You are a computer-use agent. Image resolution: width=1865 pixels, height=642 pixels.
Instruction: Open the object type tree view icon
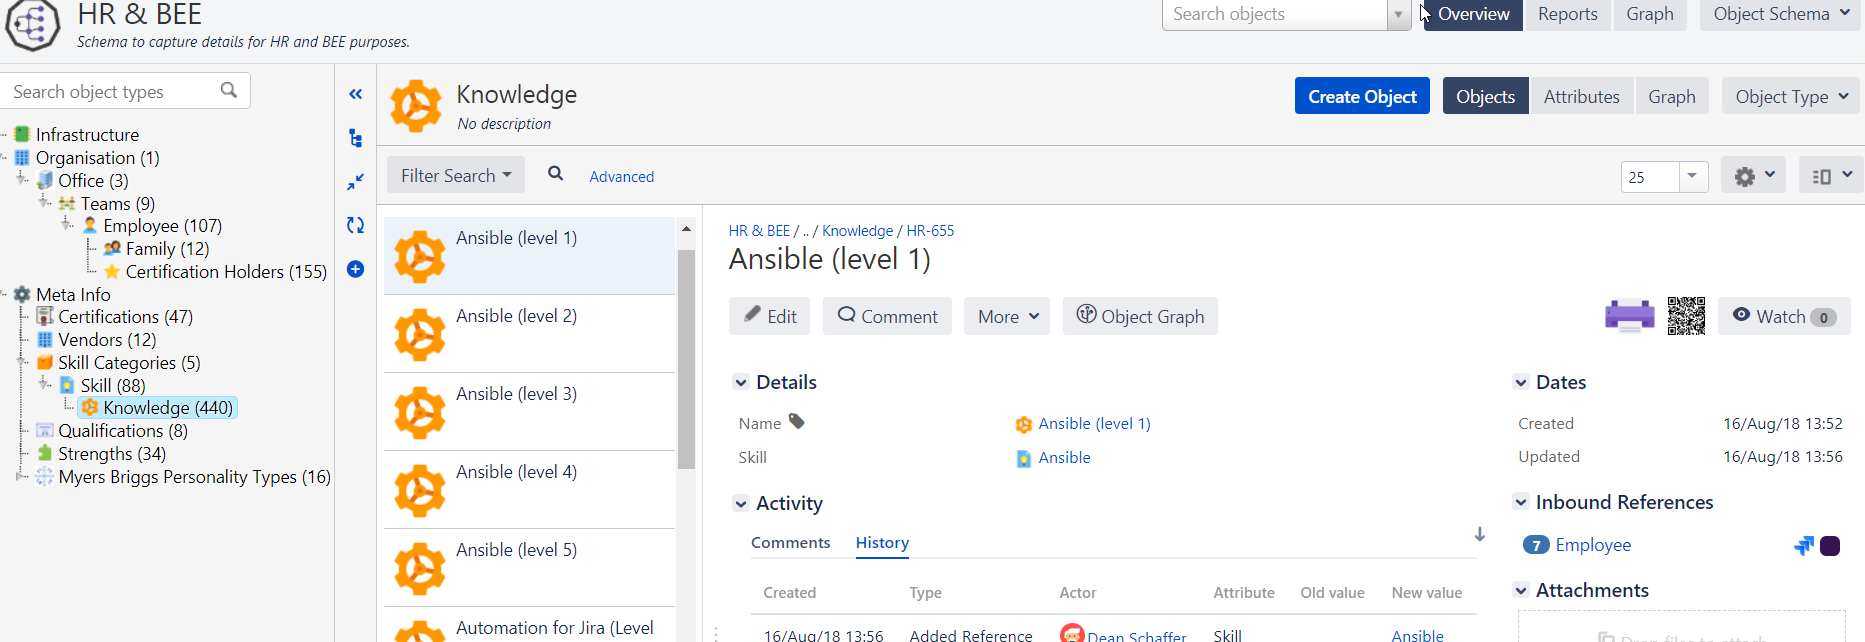pyautogui.click(x=355, y=138)
